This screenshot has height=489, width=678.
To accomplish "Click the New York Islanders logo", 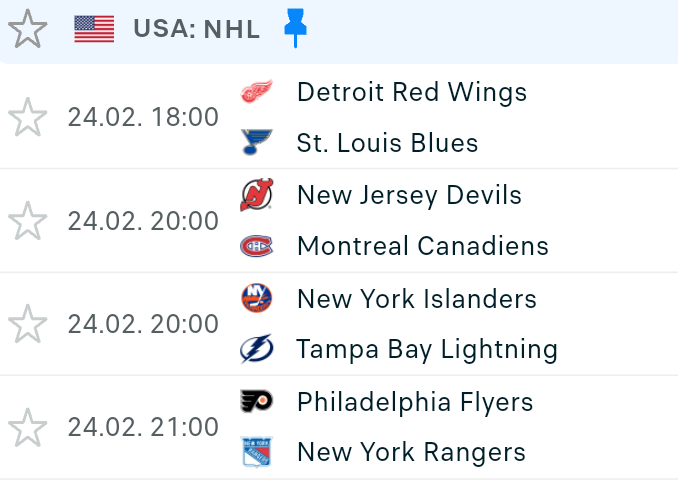I will tap(256, 298).
